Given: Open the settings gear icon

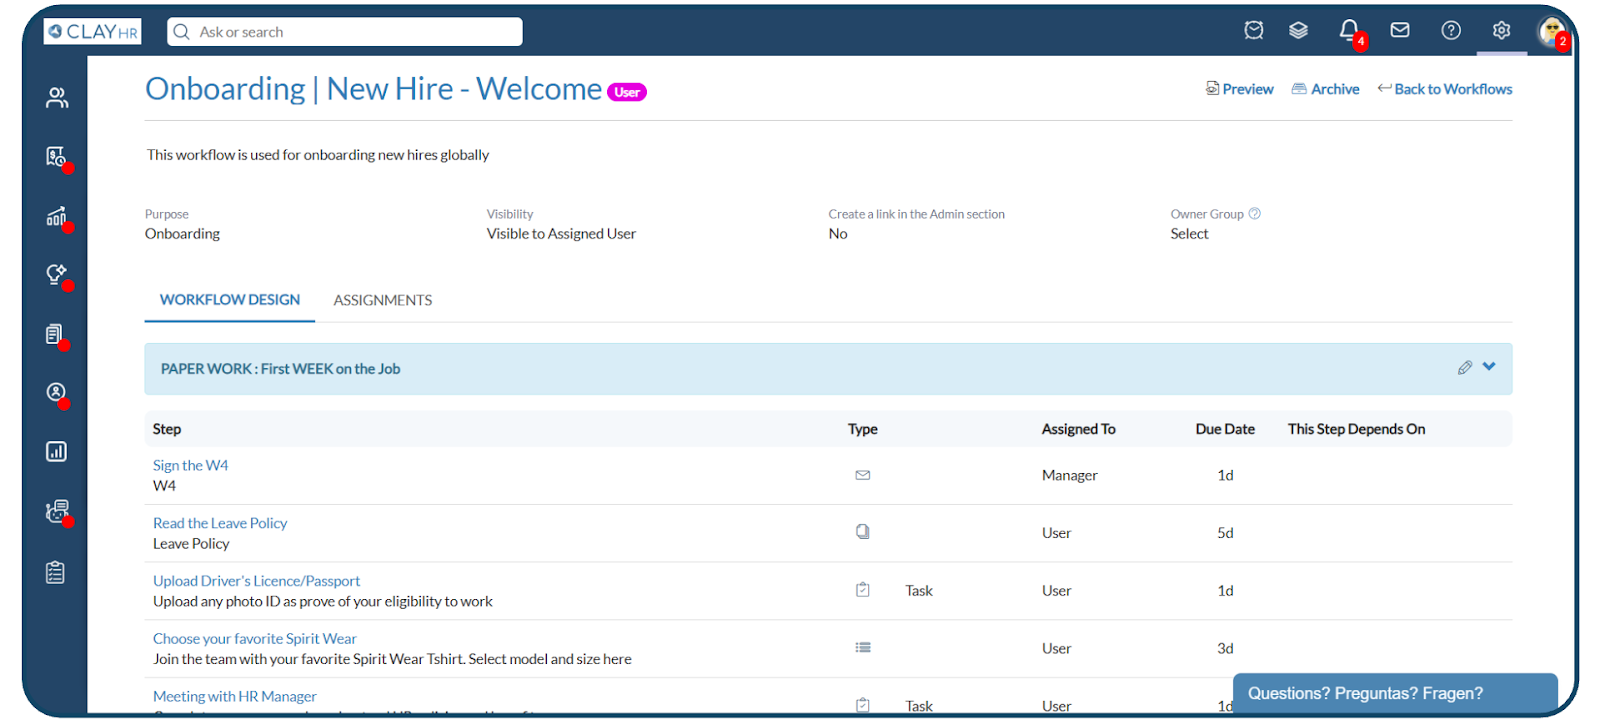Looking at the screenshot, I should pos(1501,31).
